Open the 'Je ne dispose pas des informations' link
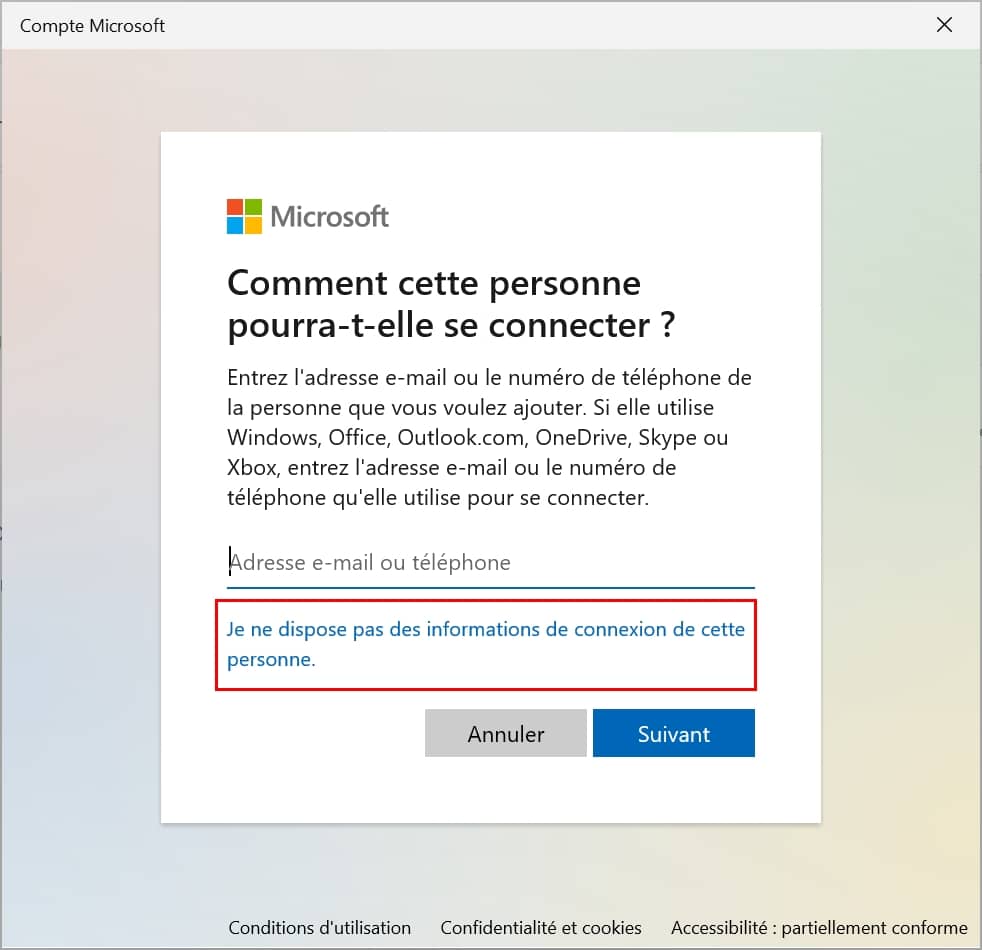This screenshot has width=982, height=950. [x=485, y=630]
